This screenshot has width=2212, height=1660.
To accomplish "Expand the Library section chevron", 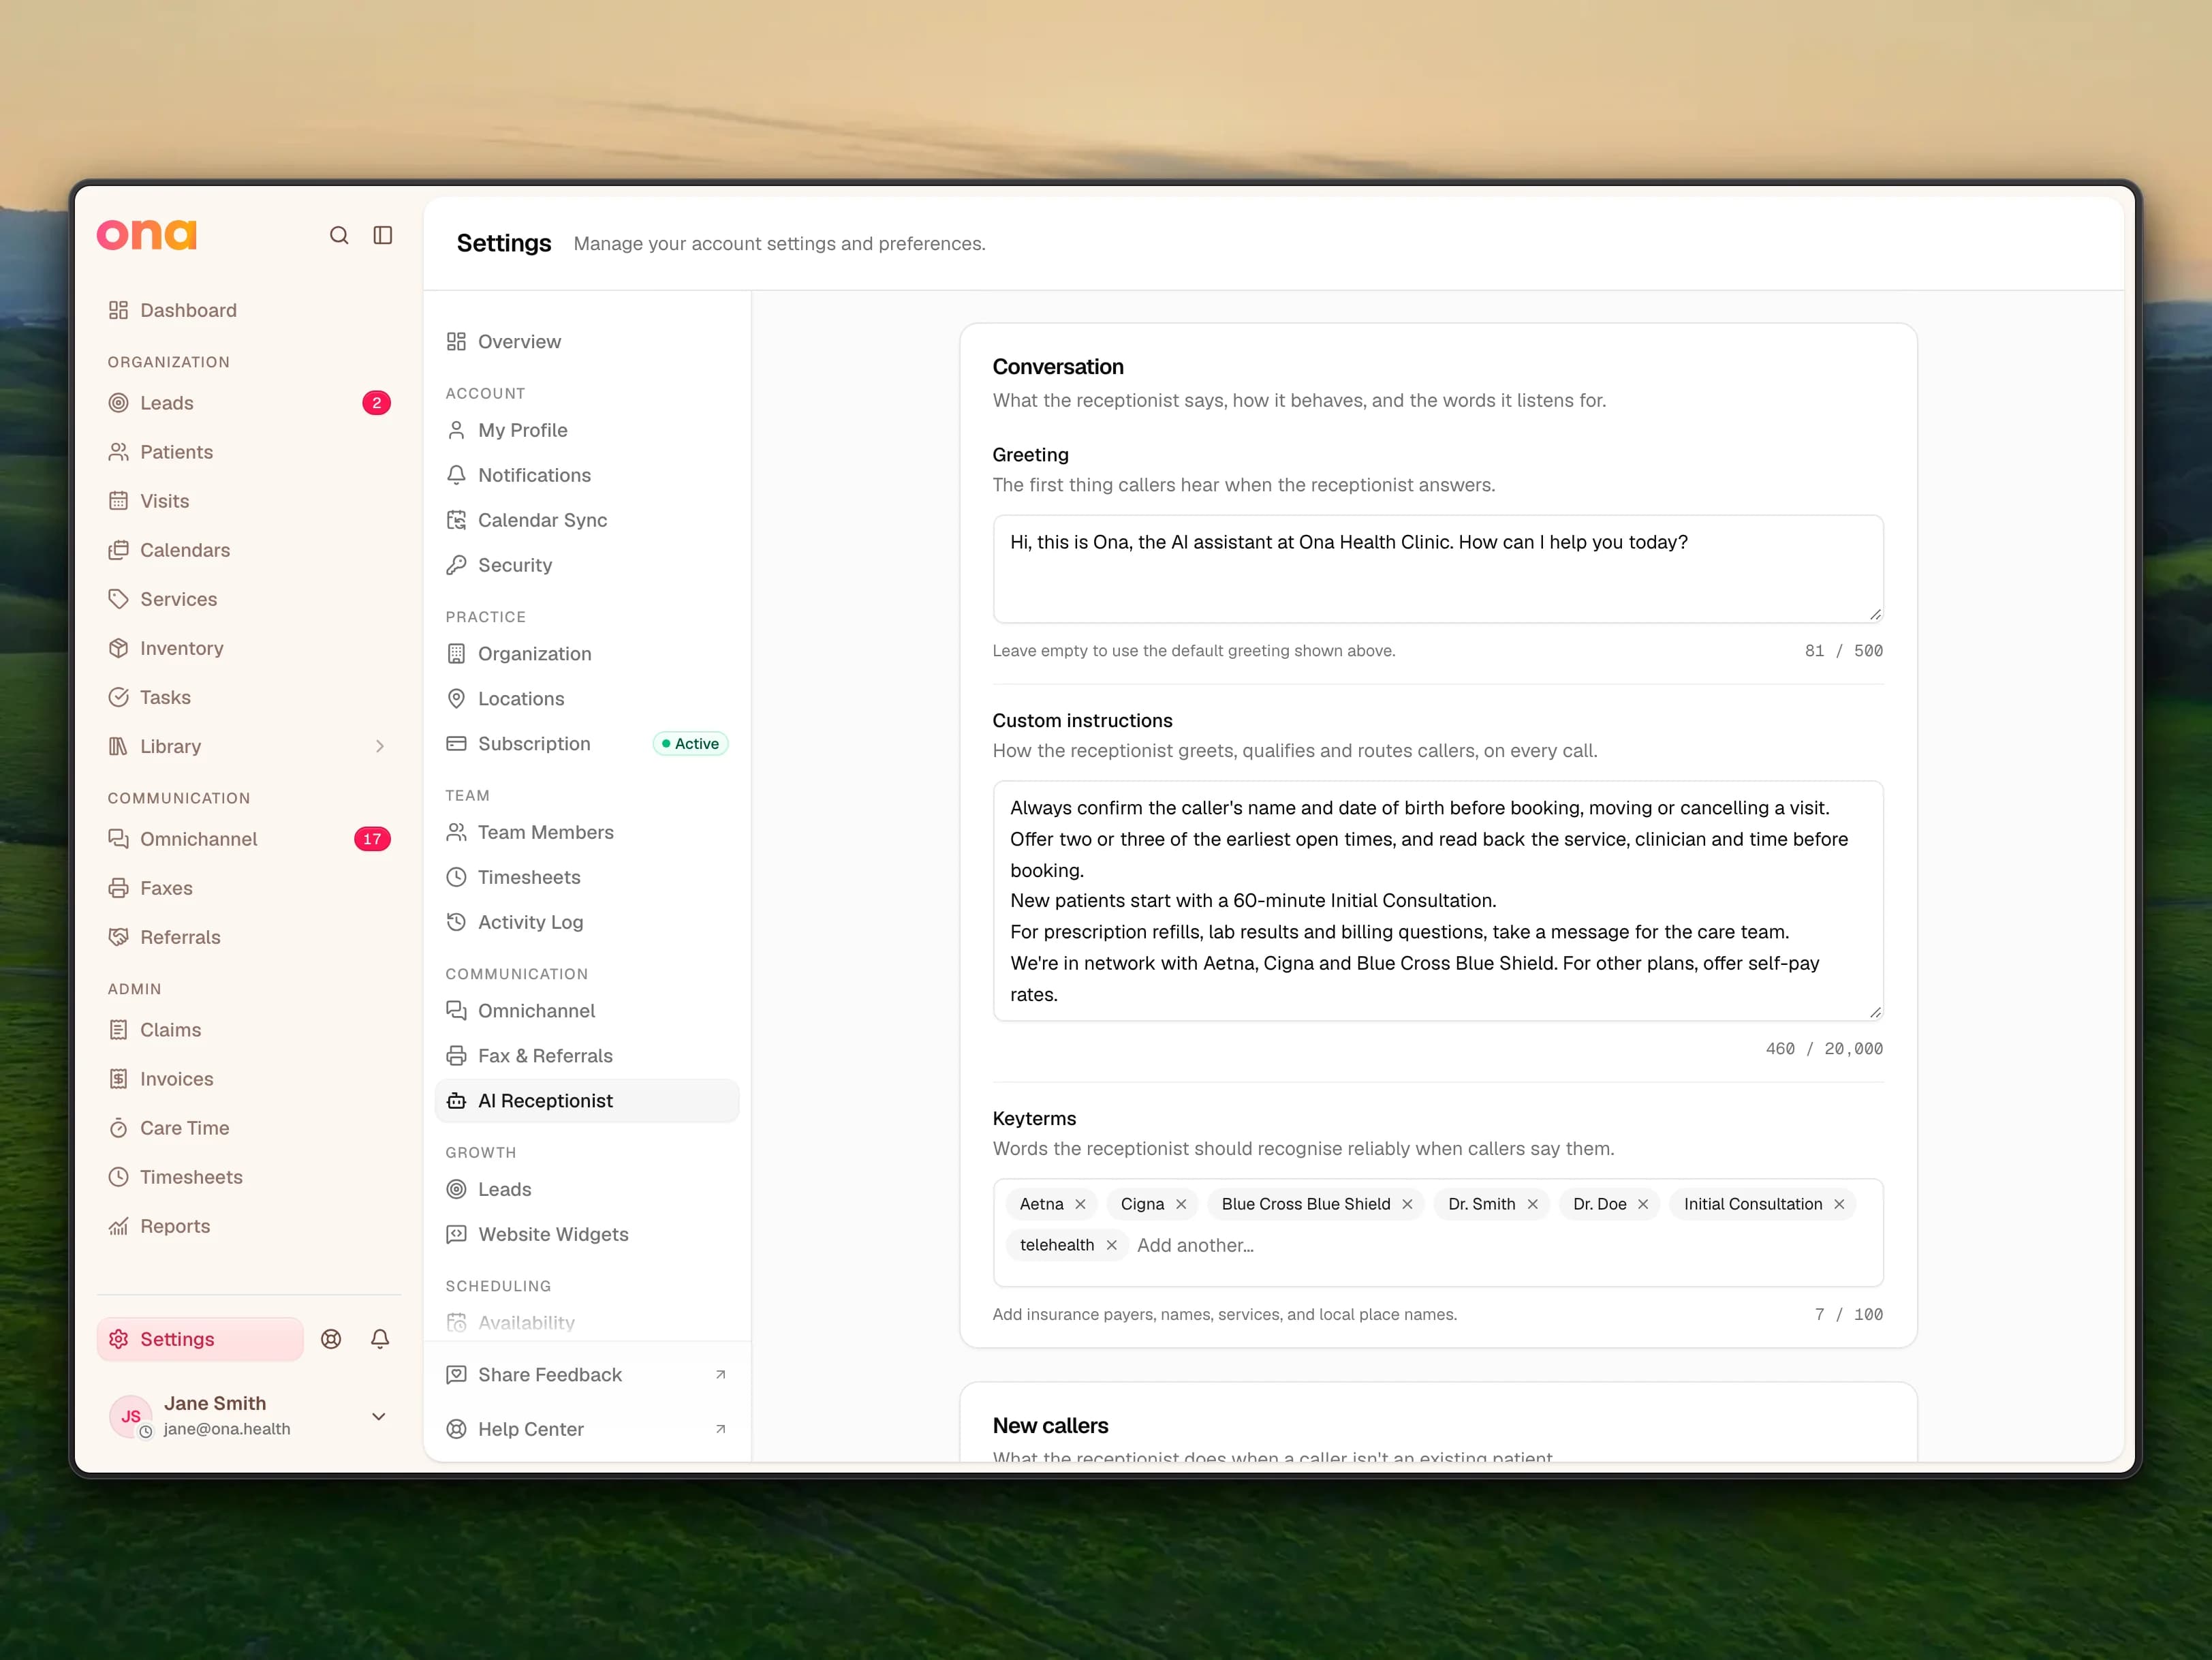I will pos(380,746).
